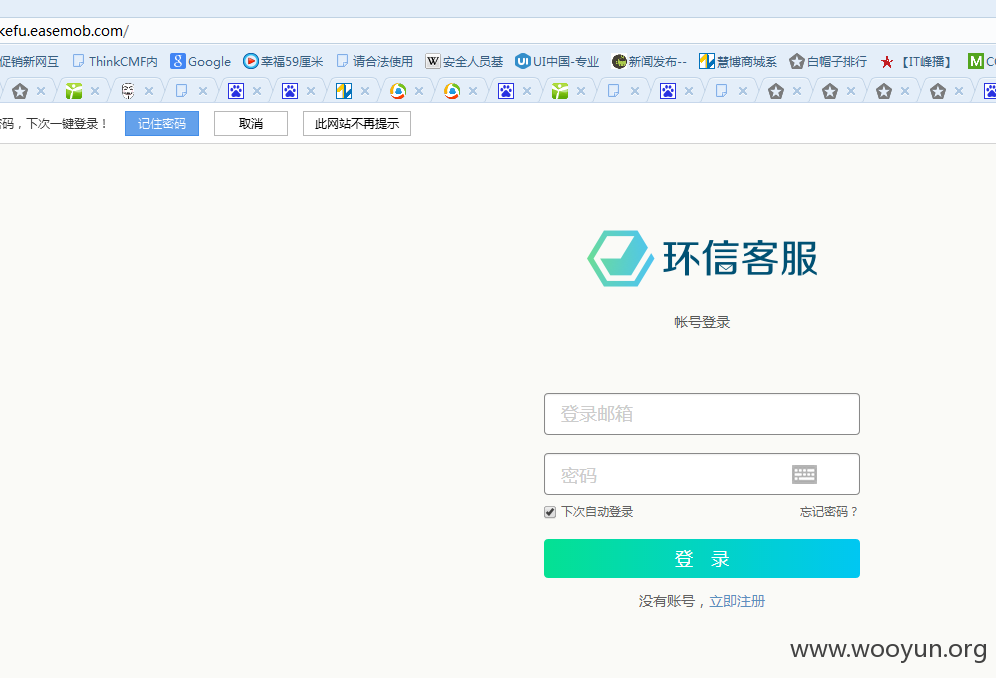Open the 安全人员基 Wikipedia bookmark
The width and height of the screenshot is (996, 678).
(464, 62)
